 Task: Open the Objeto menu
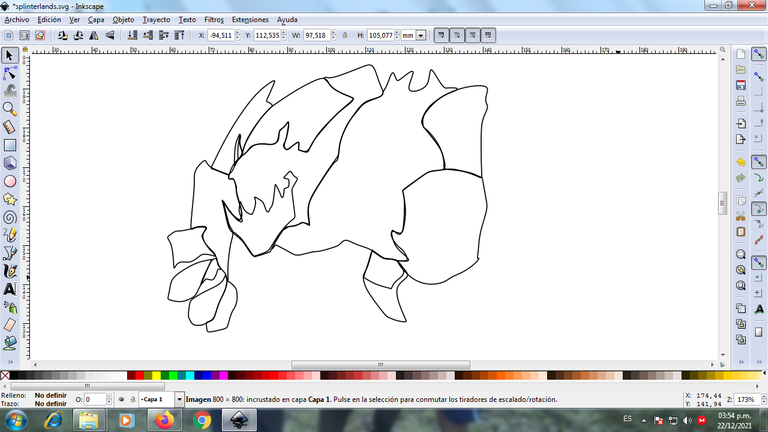pos(123,20)
